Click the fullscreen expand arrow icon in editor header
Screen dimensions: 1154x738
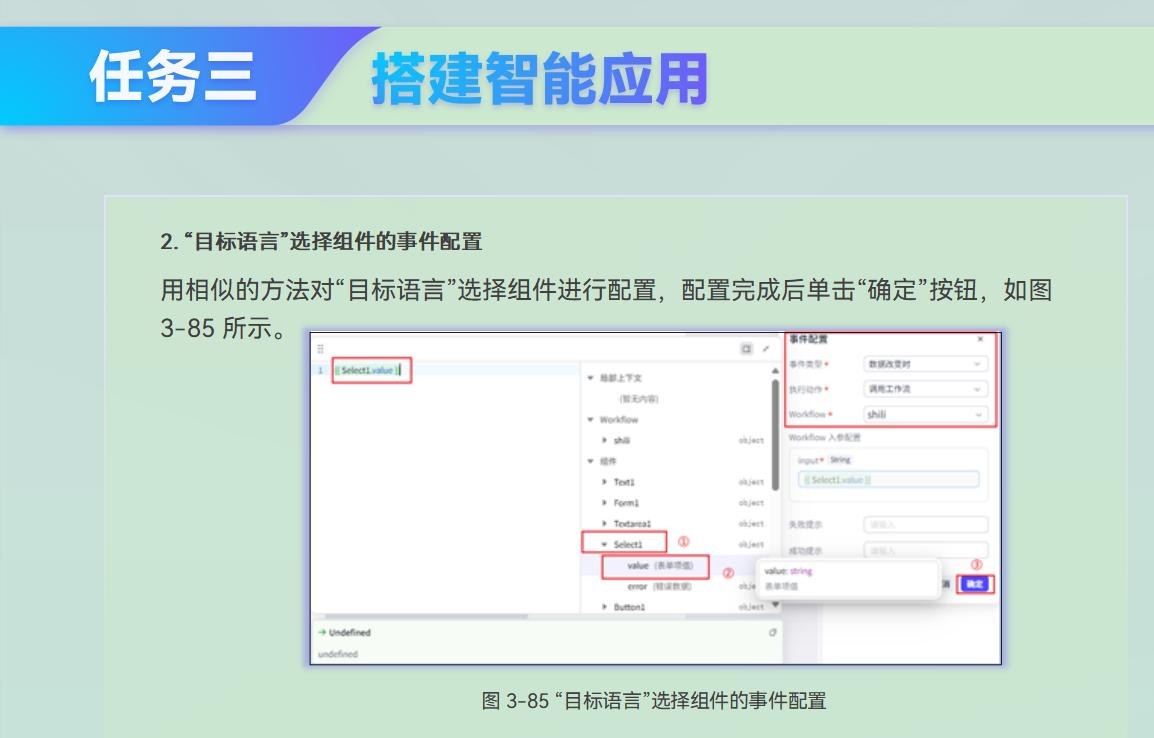click(766, 349)
